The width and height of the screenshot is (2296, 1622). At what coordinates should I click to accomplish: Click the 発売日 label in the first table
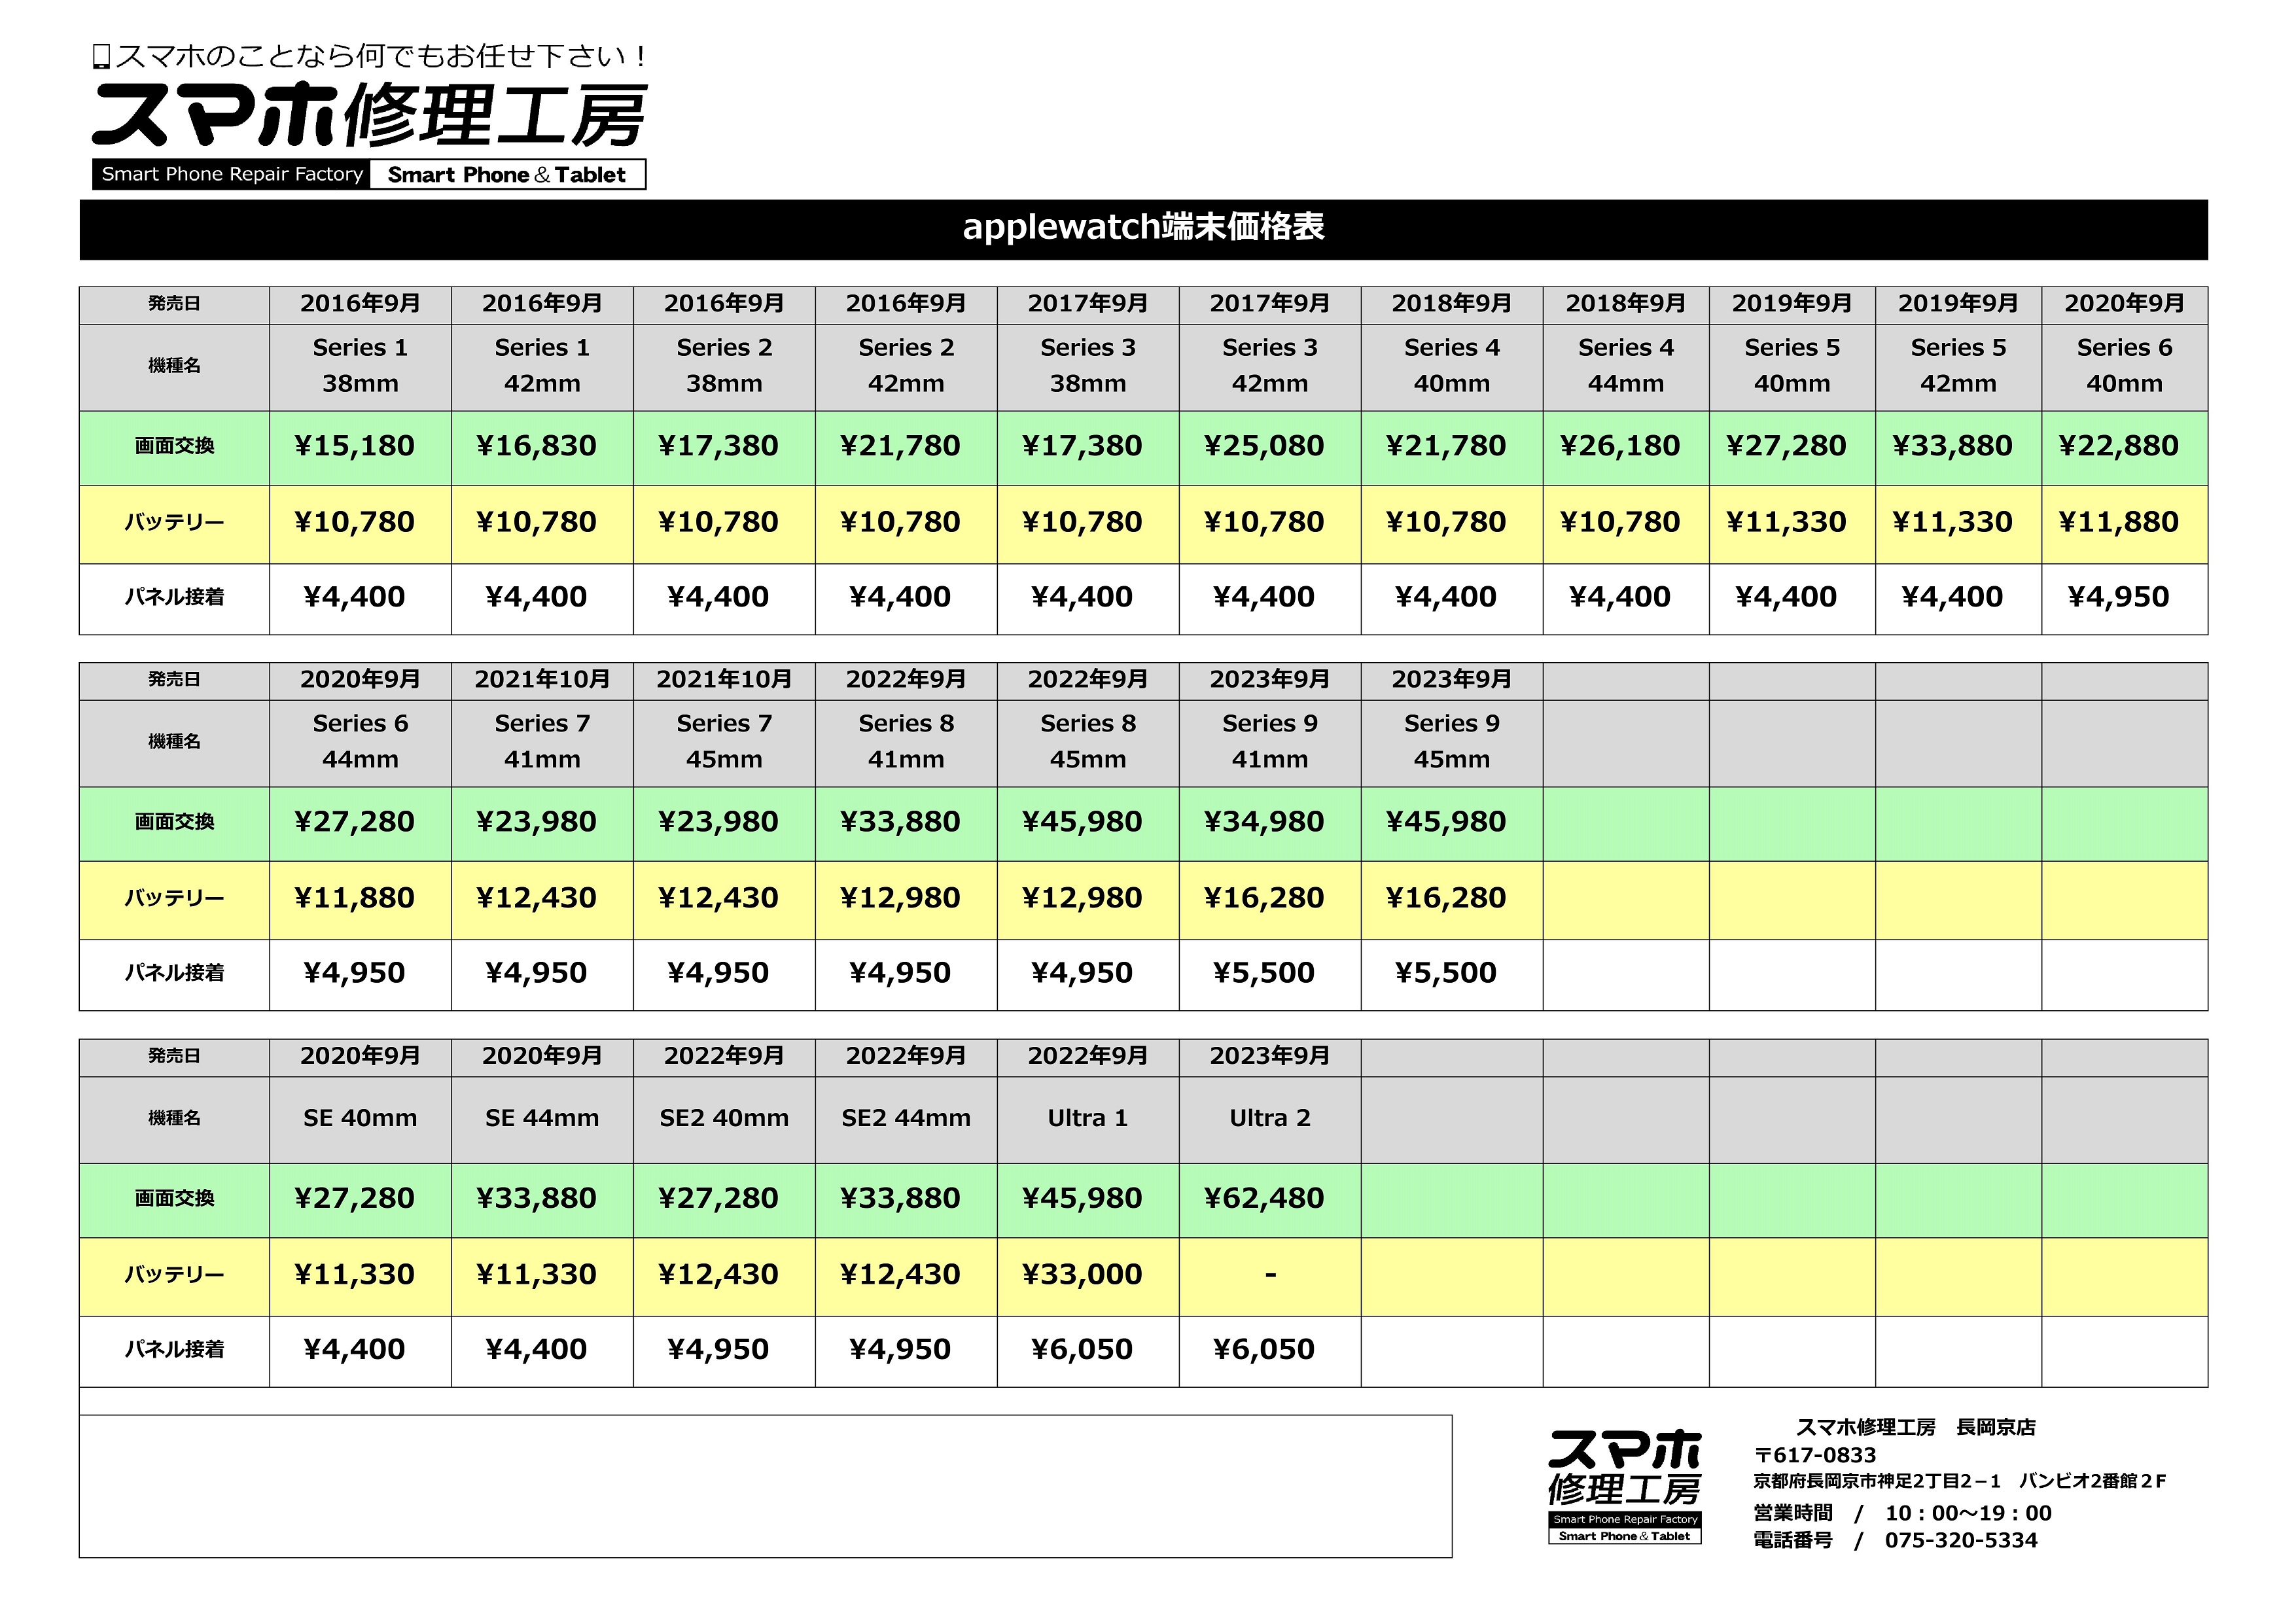(x=175, y=304)
